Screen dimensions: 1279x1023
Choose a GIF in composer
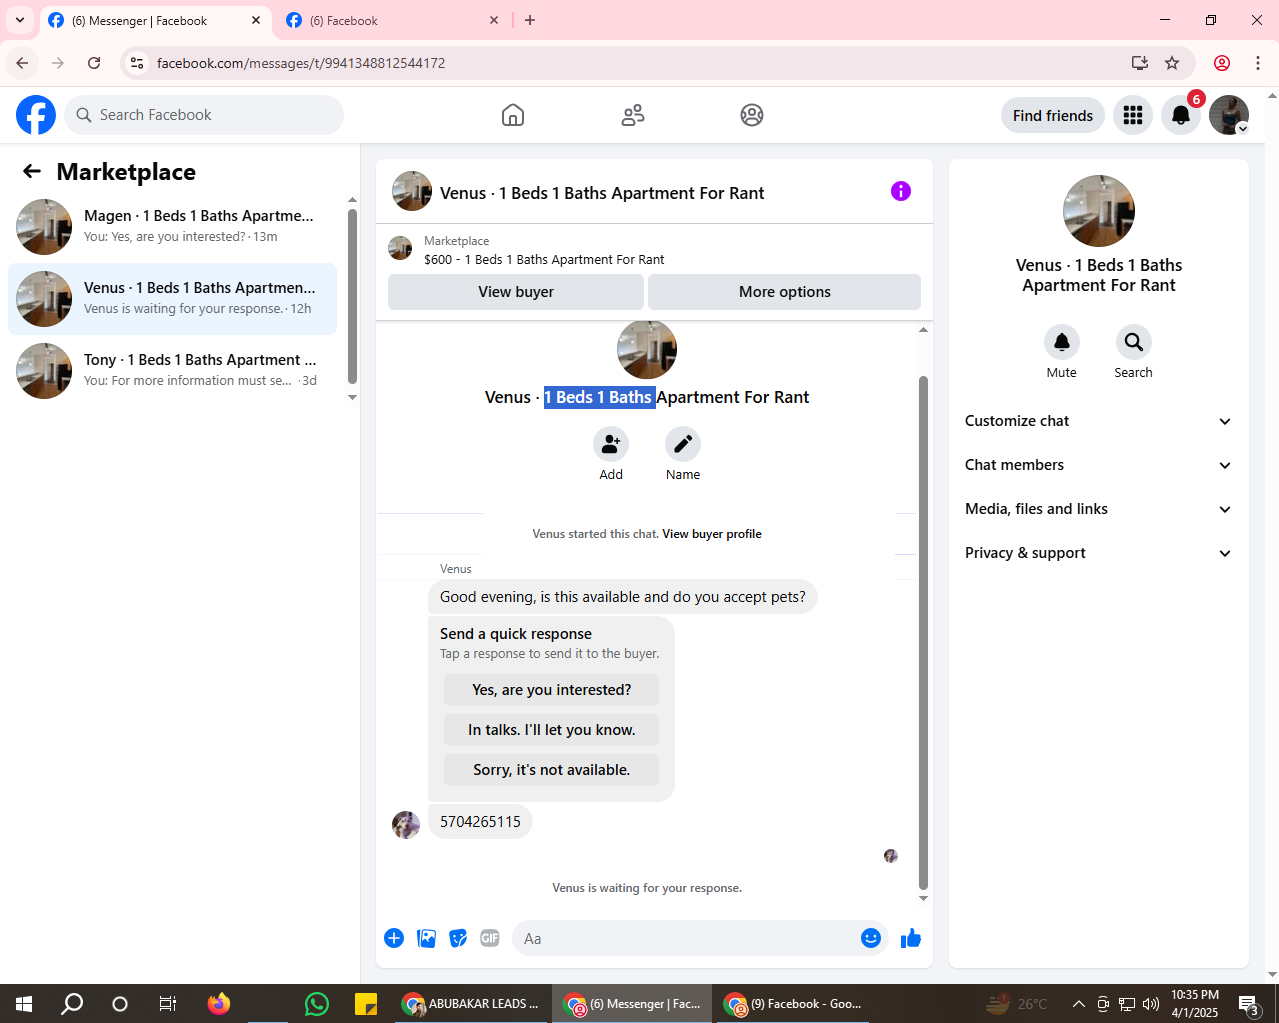pyautogui.click(x=490, y=938)
